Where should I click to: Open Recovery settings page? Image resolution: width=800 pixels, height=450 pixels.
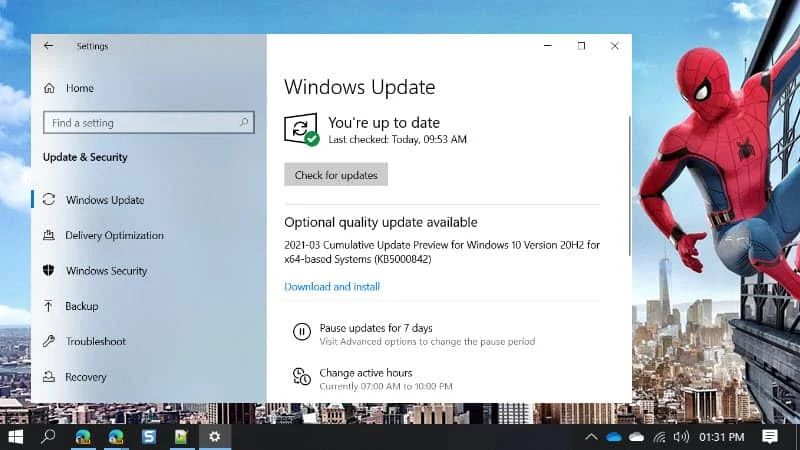point(86,377)
